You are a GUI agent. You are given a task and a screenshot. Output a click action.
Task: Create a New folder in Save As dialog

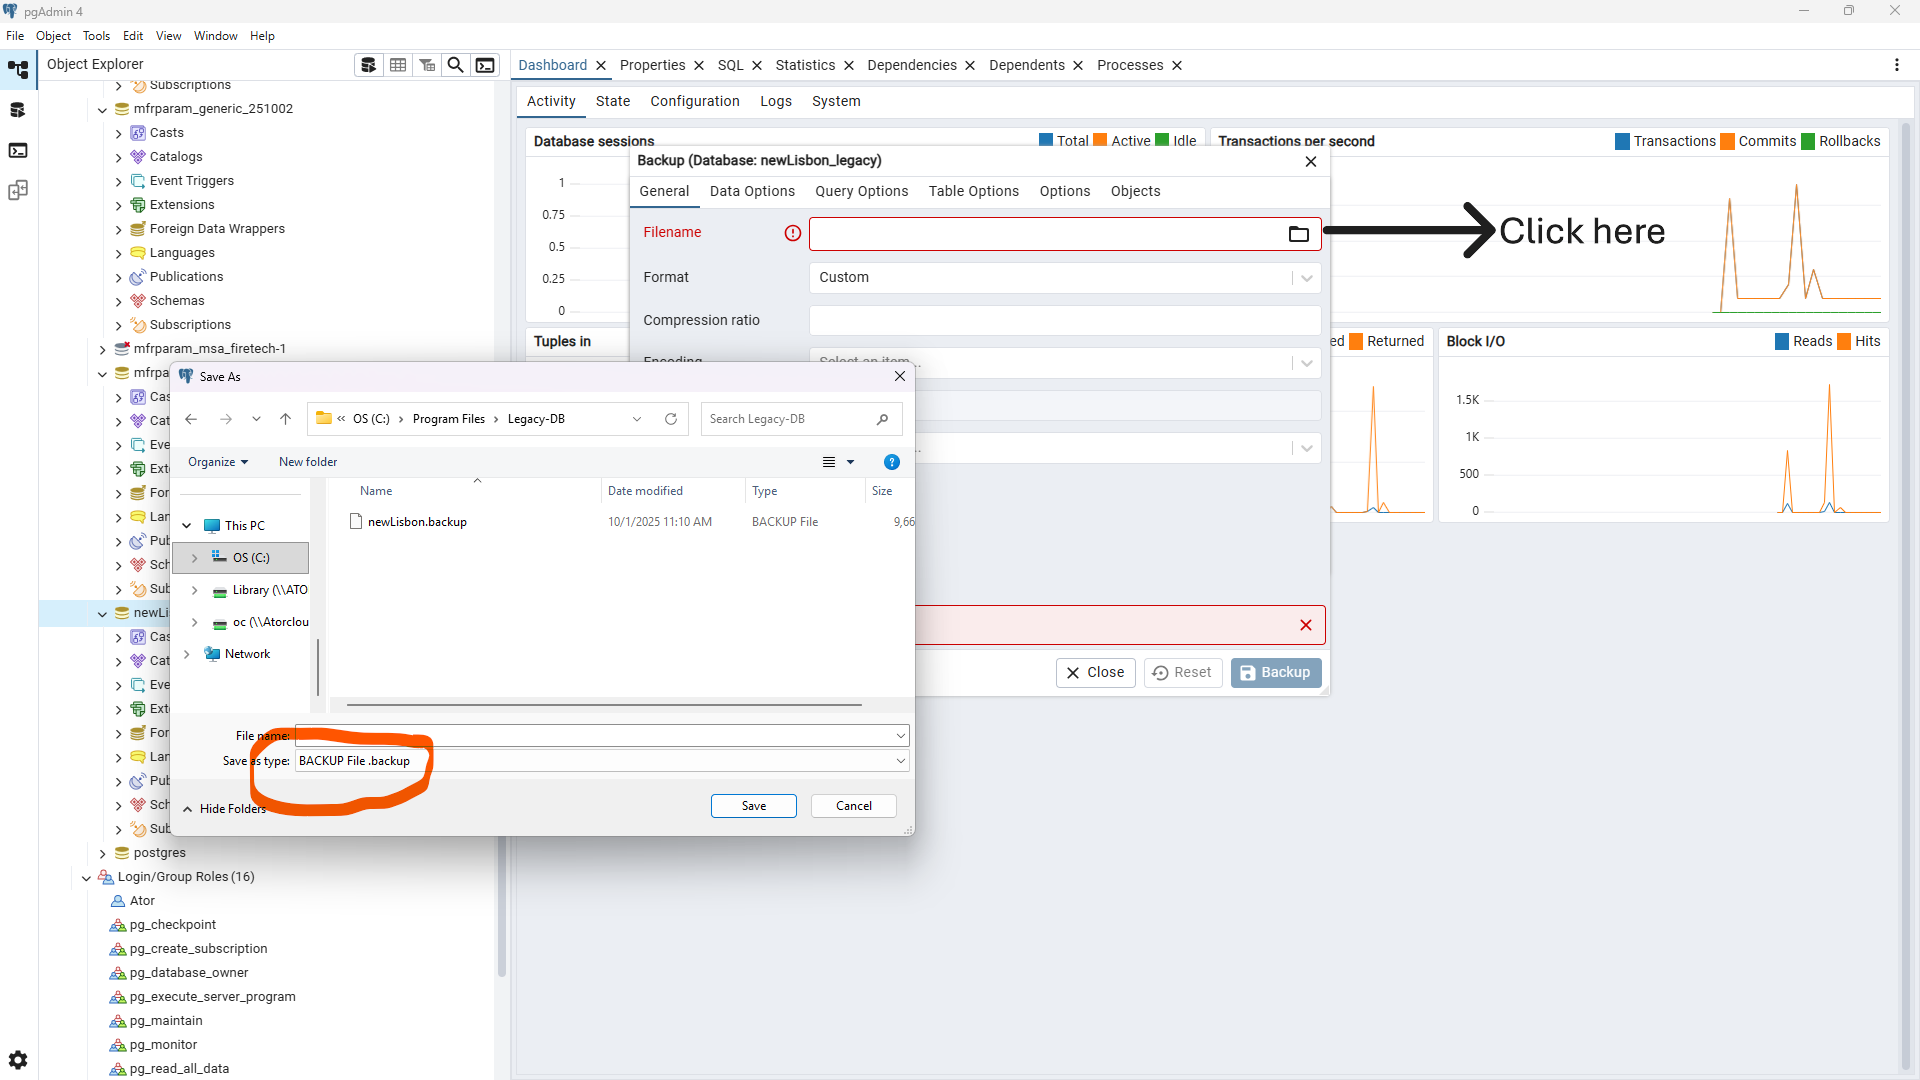(x=308, y=461)
